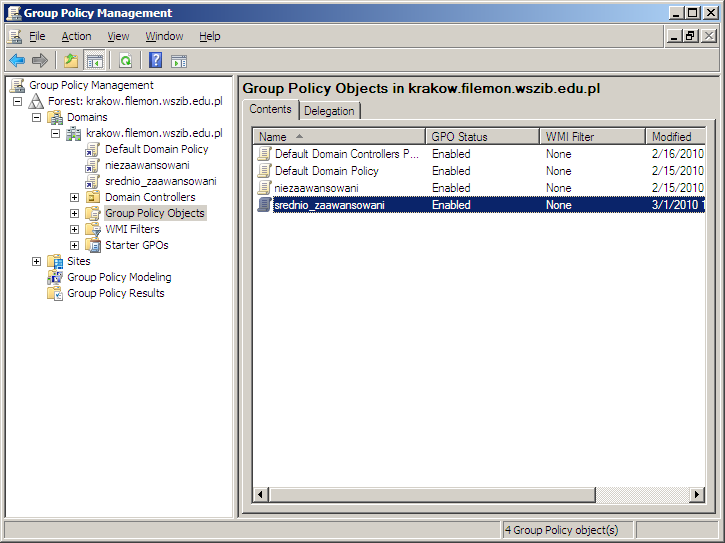725x543 pixels.
Task: Click the horizontal scrollbar thumb
Action: pos(431,494)
